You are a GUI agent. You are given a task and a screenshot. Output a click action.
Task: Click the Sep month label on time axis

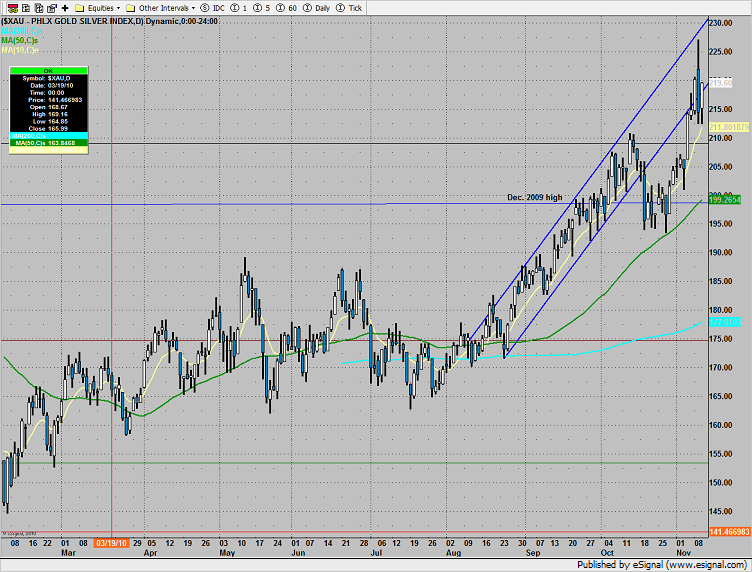(x=533, y=553)
